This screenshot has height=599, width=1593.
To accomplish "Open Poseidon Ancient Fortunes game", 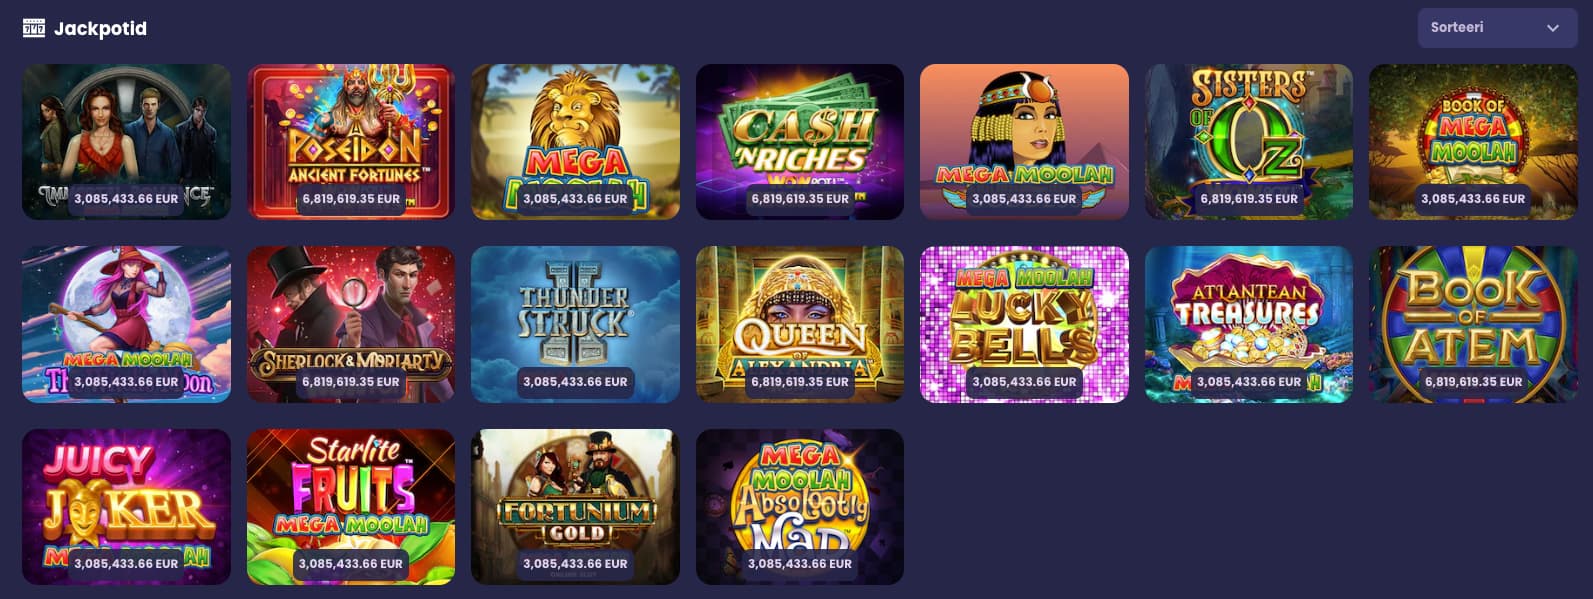I will point(351,142).
